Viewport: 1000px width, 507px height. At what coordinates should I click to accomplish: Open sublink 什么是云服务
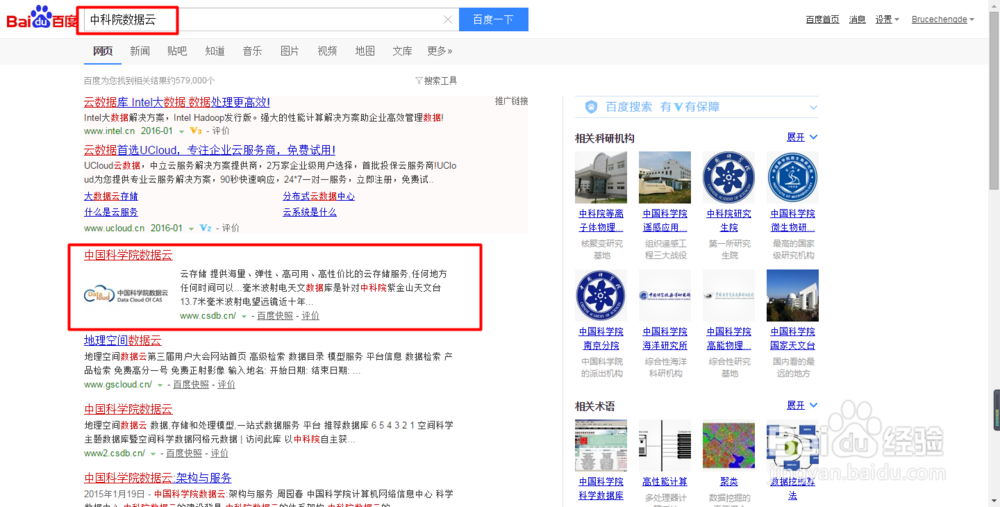click(111, 212)
